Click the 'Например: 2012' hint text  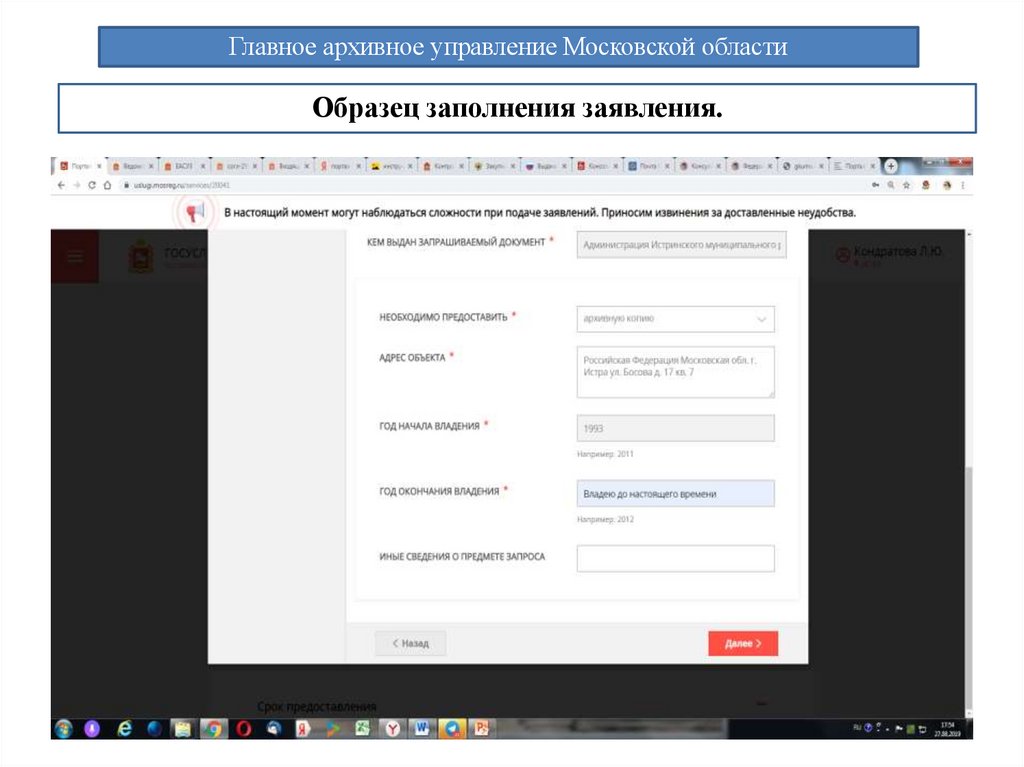[x=605, y=519]
